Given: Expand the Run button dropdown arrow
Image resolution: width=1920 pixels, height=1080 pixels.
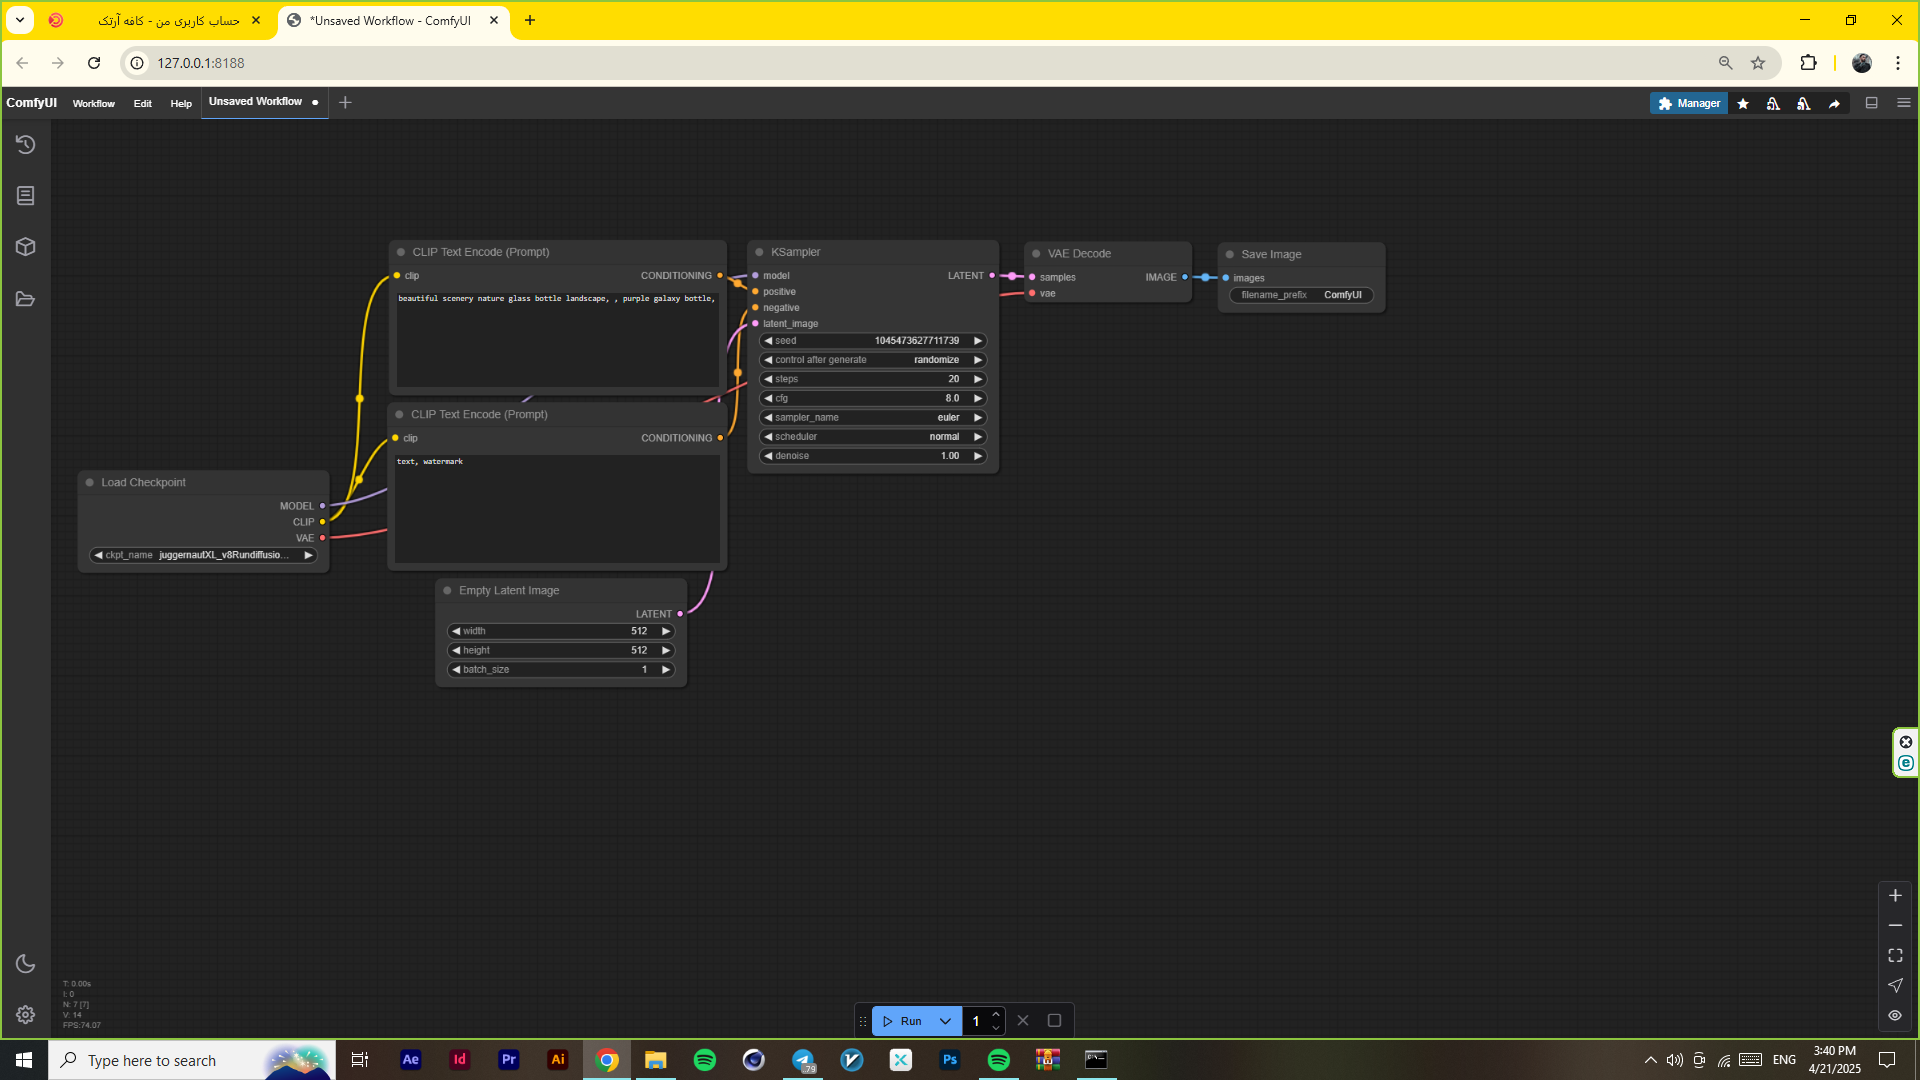Looking at the screenshot, I should point(945,1021).
